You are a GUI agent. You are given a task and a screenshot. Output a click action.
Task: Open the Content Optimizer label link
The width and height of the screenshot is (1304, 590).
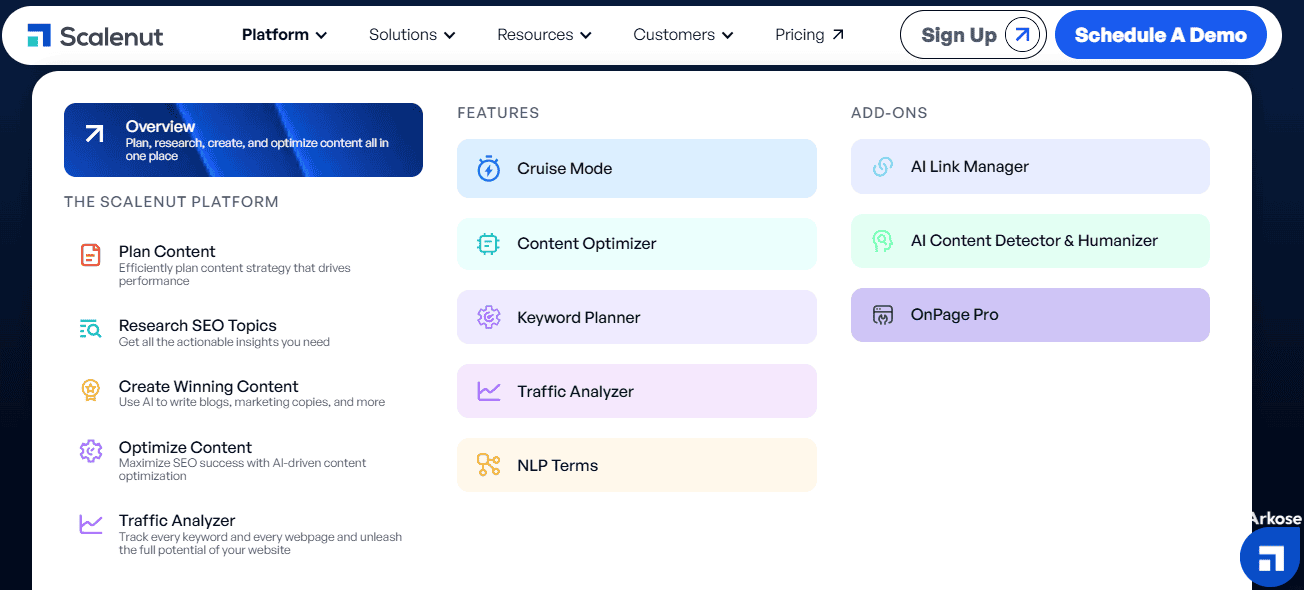[x=587, y=243]
